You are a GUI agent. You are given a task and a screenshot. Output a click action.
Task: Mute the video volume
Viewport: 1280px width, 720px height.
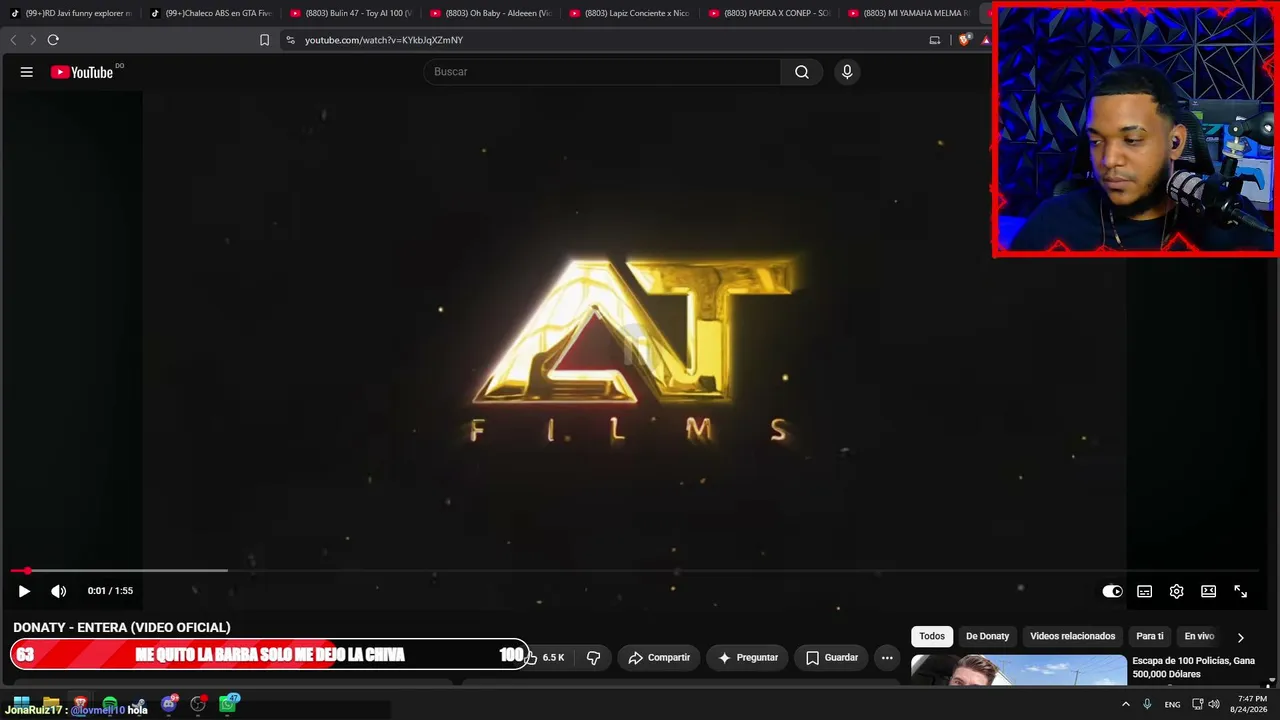[59, 591]
